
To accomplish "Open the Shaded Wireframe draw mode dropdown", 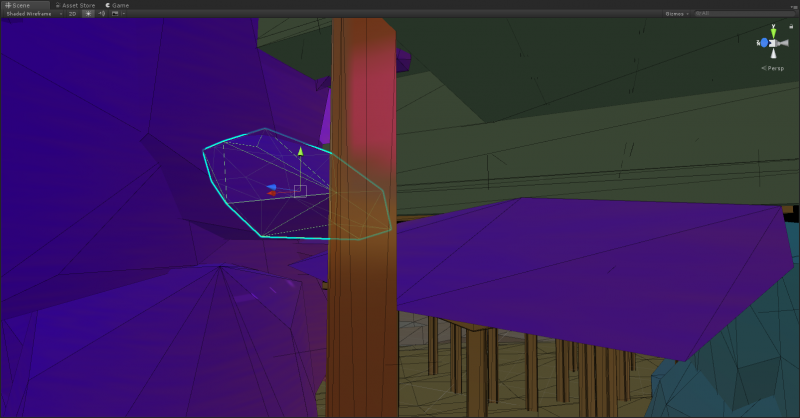I will tap(32, 14).
